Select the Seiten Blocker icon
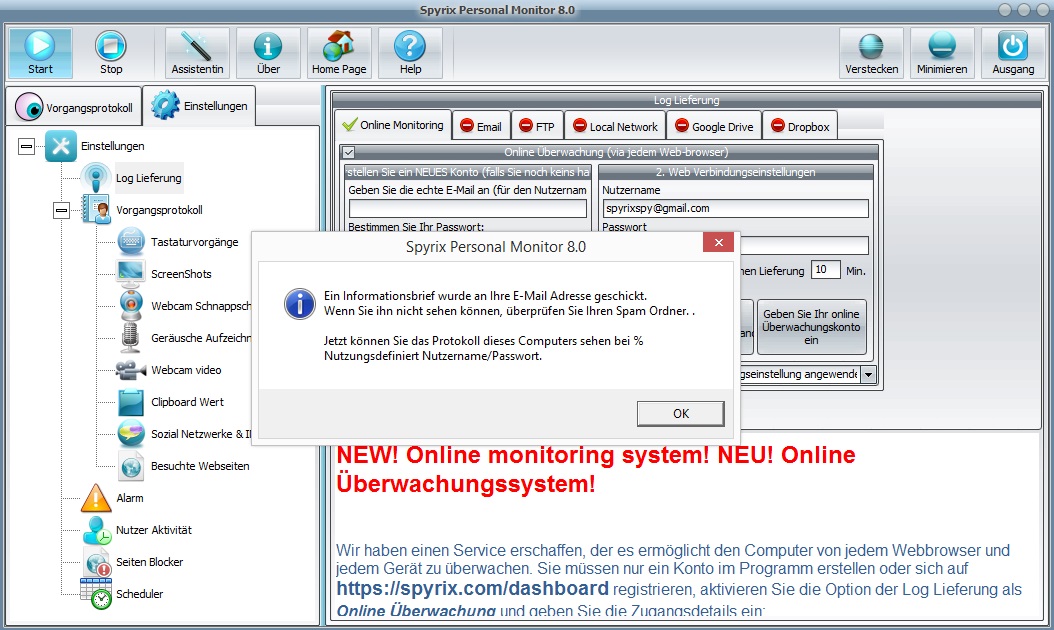The height and width of the screenshot is (630, 1054). pos(97,562)
